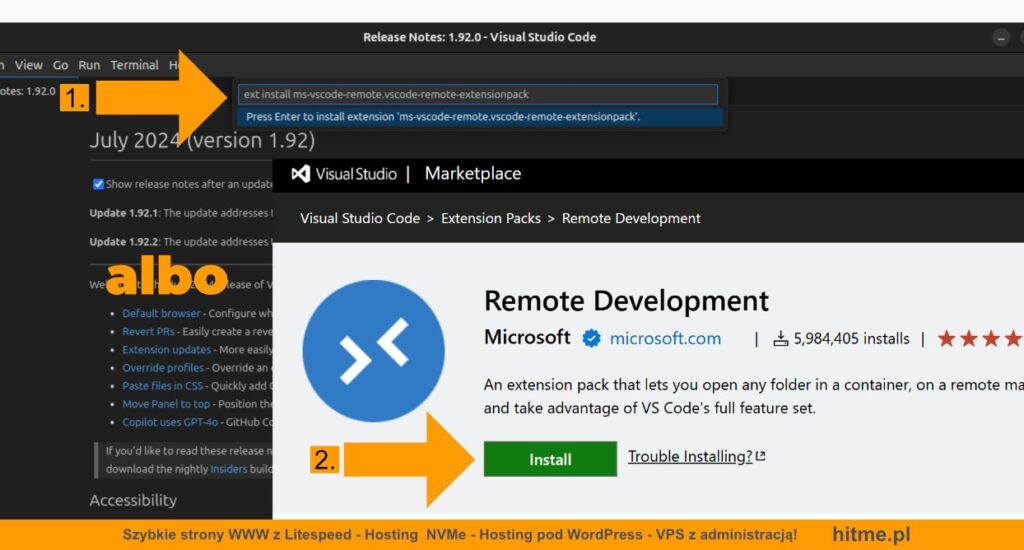This screenshot has height=550, width=1024.
Task: Click the verified publisher badge icon
Action: (x=591, y=338)
